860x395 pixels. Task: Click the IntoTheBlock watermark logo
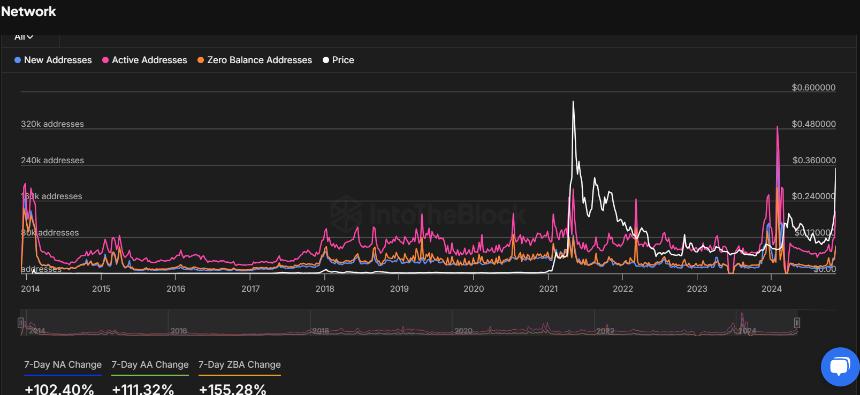pos(346,213)
